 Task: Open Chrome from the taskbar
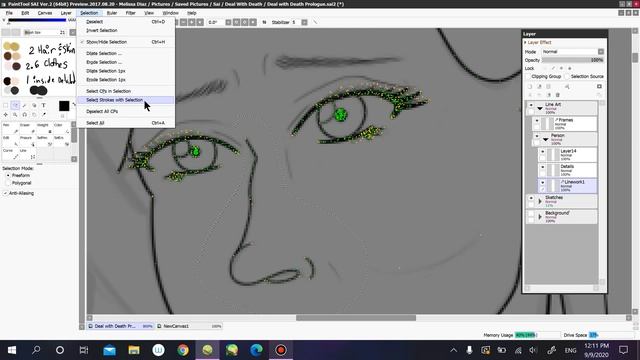point(183,350)
